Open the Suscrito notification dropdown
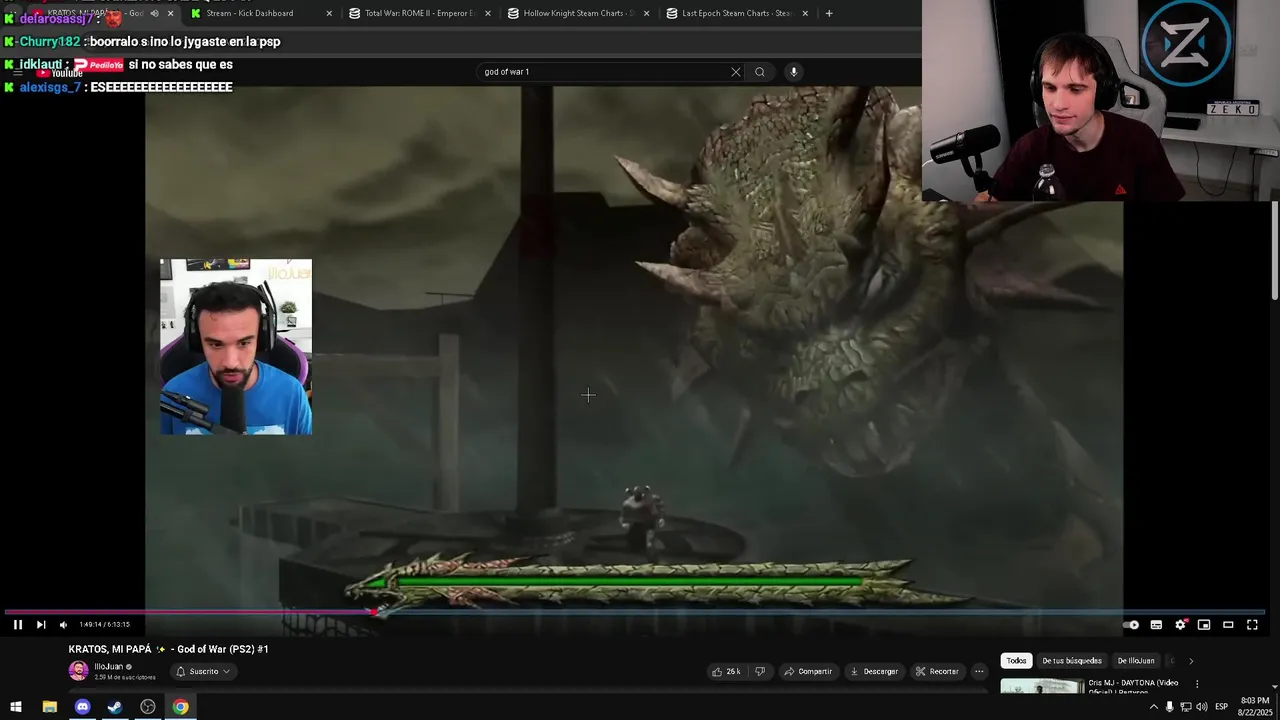Image resolution: width=1280 pixels, height=720 pixels. click(204, 671)
